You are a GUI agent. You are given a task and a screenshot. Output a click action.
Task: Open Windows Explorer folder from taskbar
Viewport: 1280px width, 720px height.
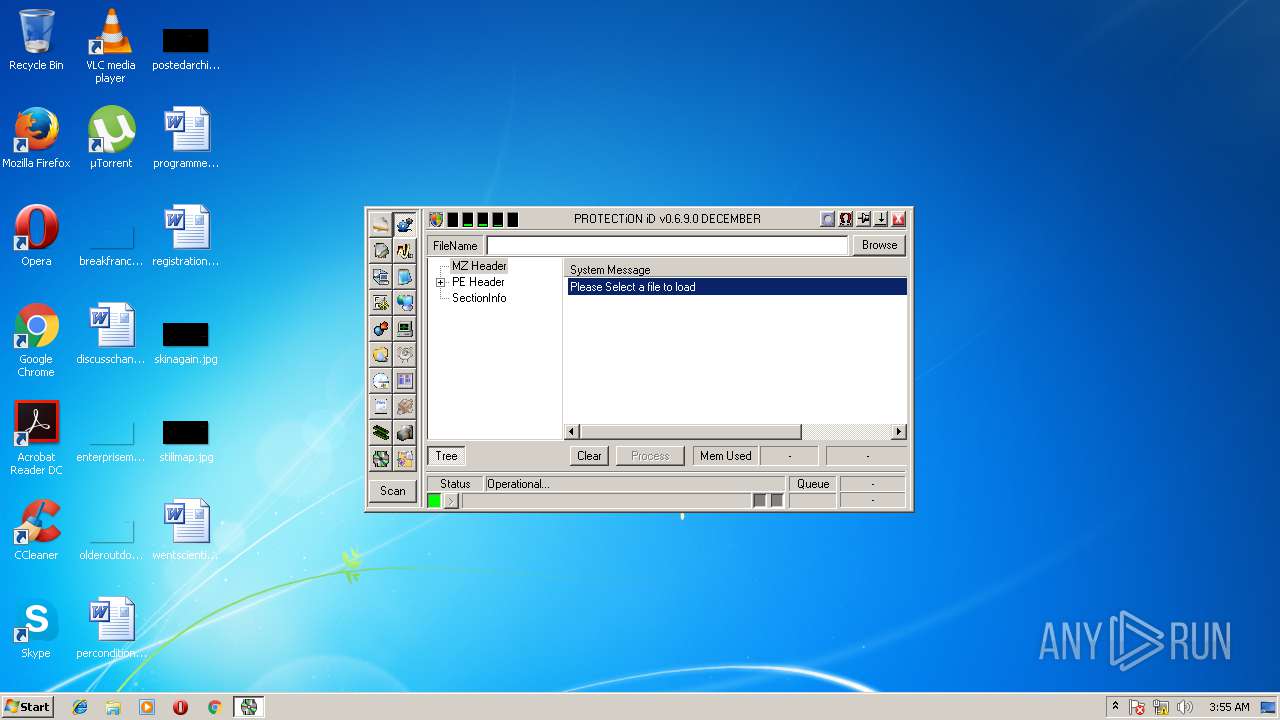point(113,707)
